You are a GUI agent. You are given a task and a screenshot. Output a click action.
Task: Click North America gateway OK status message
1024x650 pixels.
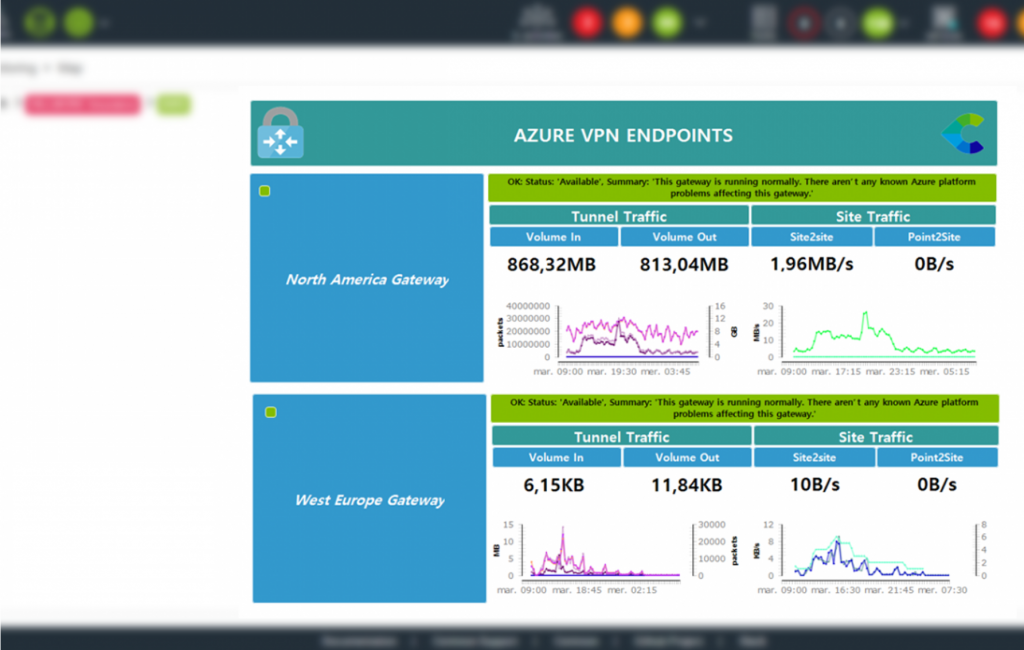(x=742, y=187)
